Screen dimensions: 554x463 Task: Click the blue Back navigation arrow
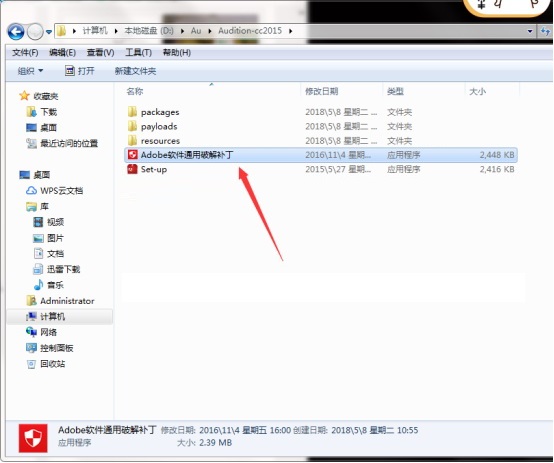pyautogui.click(x=16, y=32)
